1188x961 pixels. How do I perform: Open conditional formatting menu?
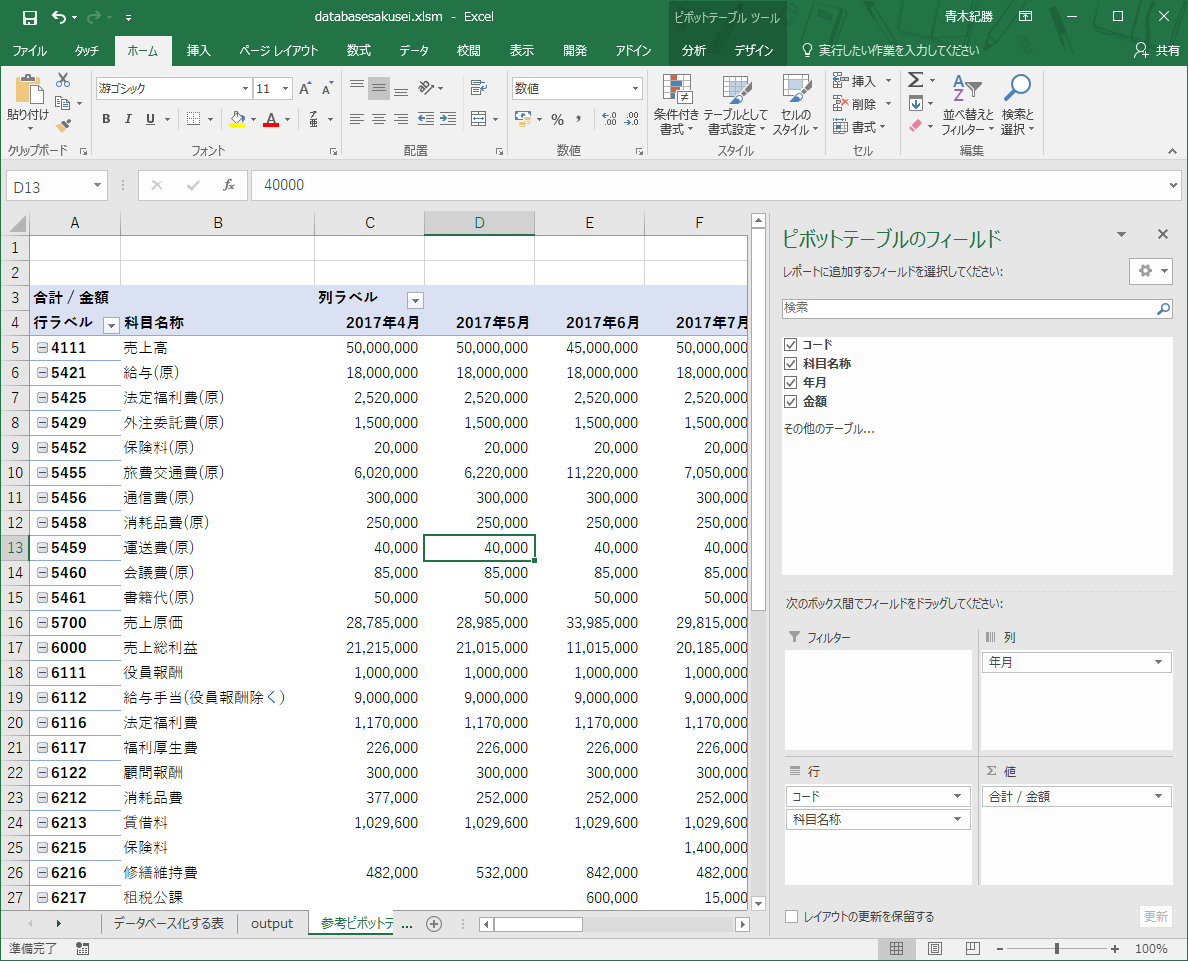click(x=676, y=106)
